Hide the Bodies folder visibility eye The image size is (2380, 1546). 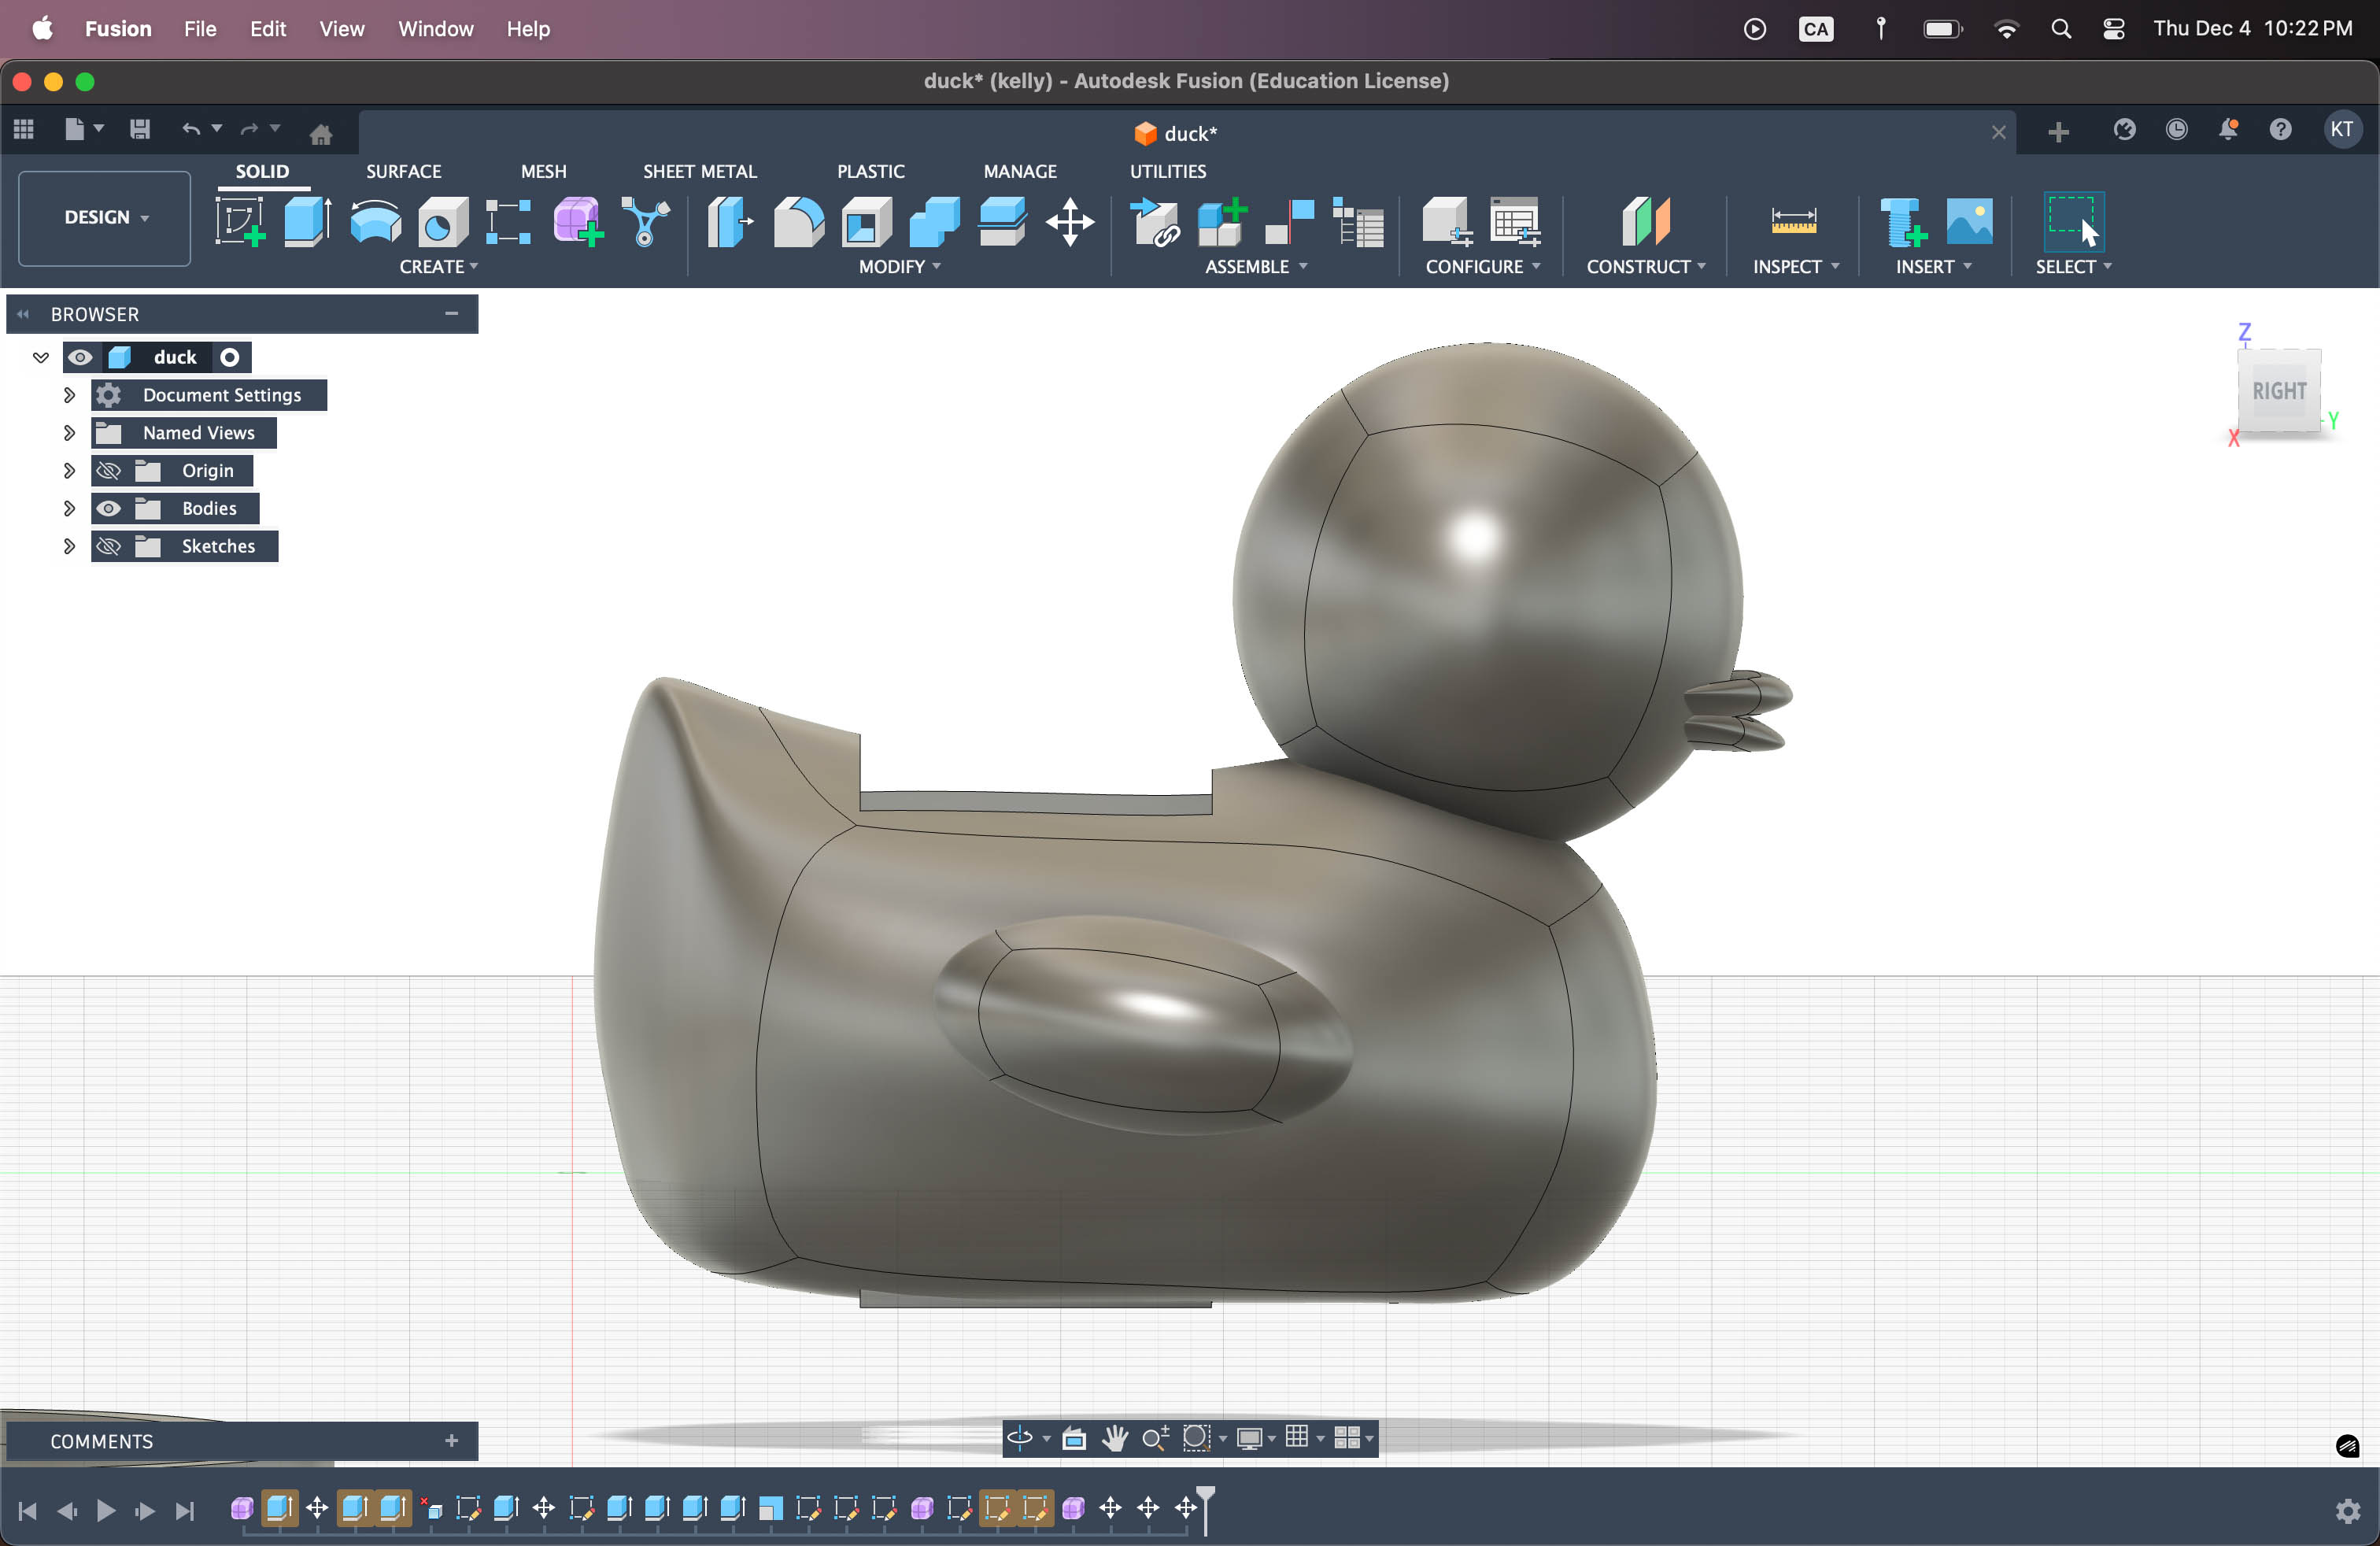(x=109, y=508)
